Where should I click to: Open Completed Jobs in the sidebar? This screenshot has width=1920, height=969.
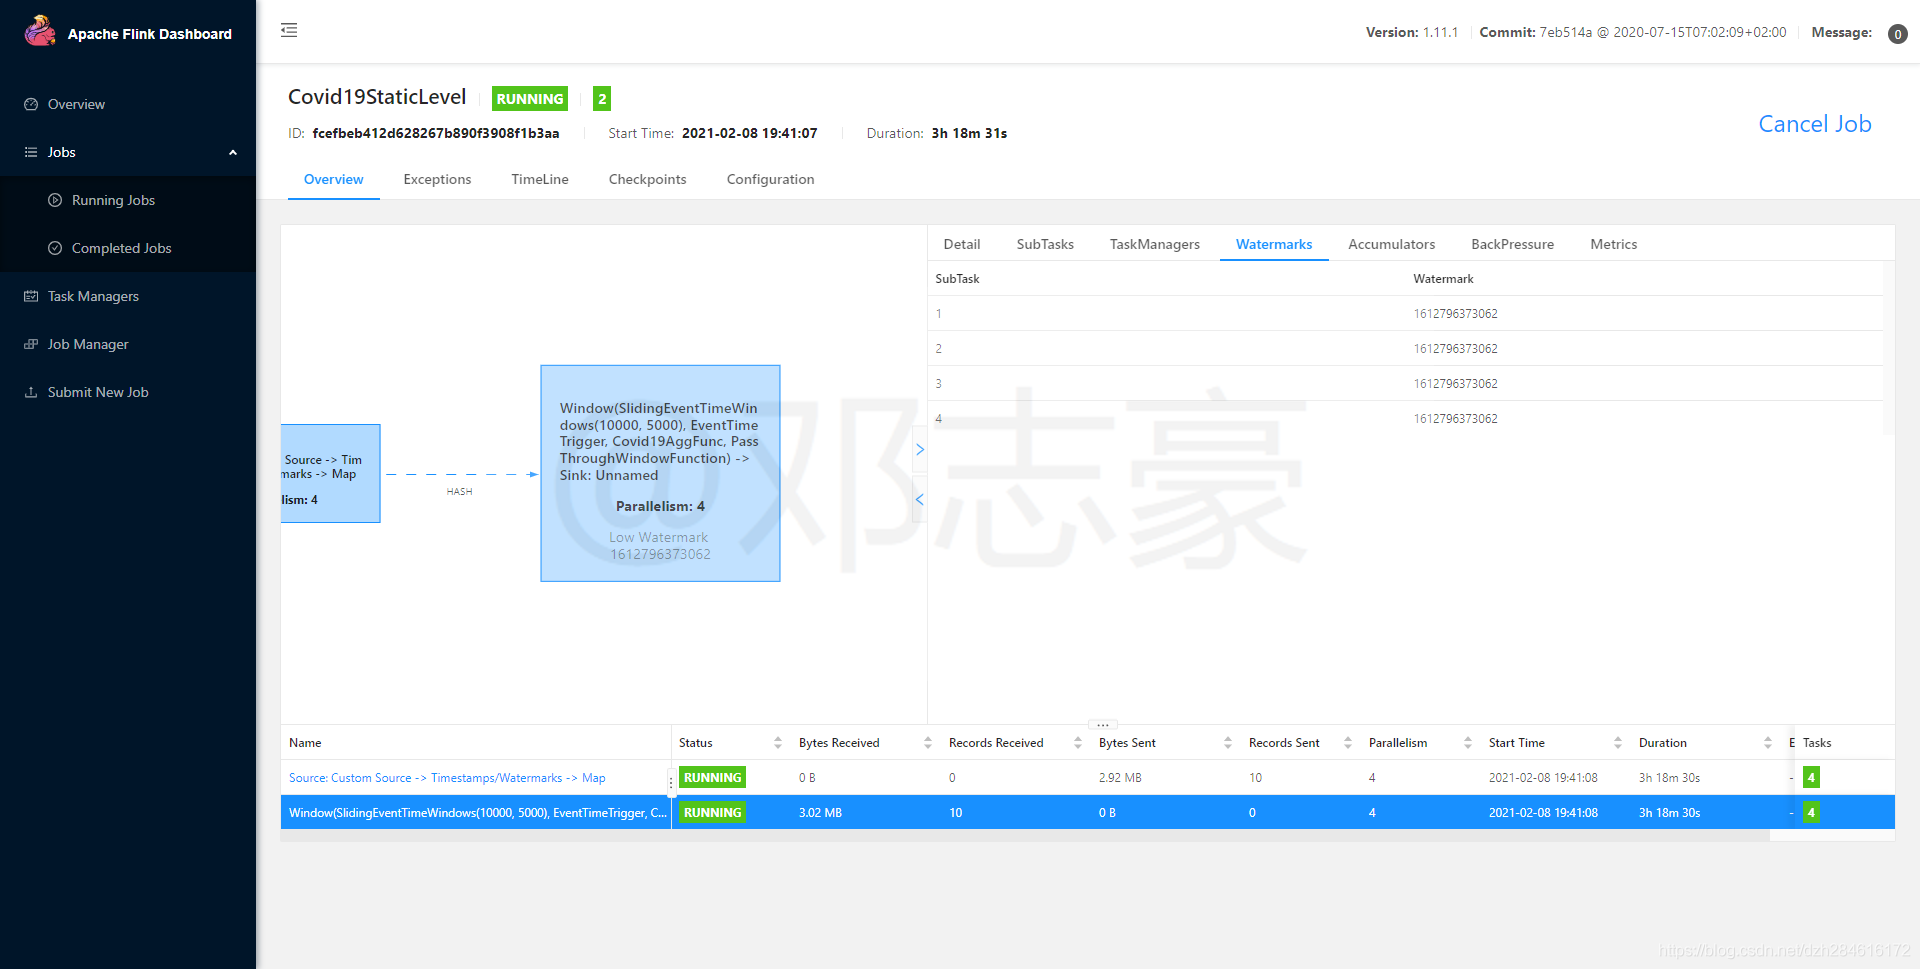(x=128, y=248)
